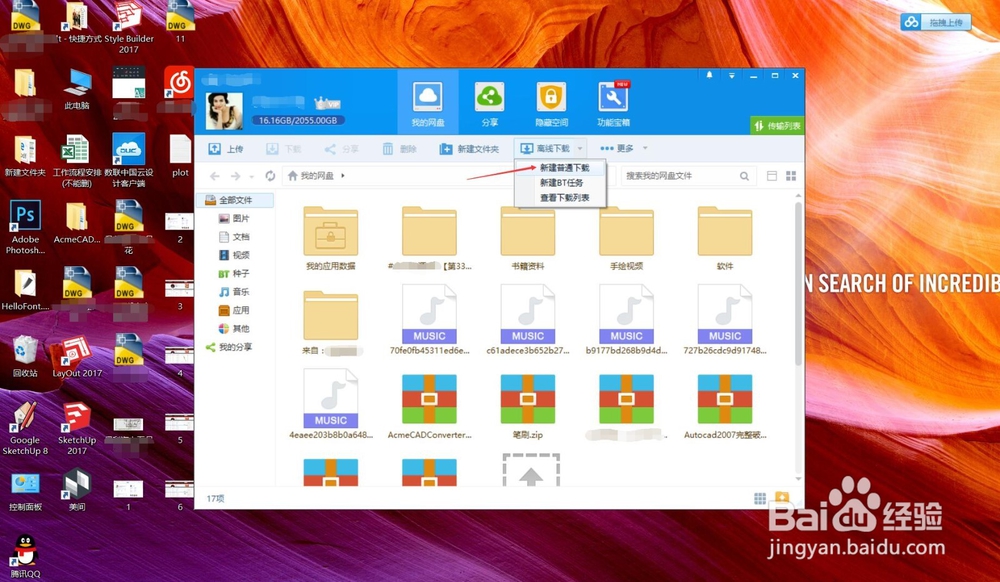1000x582 pixels.
Task: Open 我的分享 in the sidebar
Action: click(x=229, y=347)
